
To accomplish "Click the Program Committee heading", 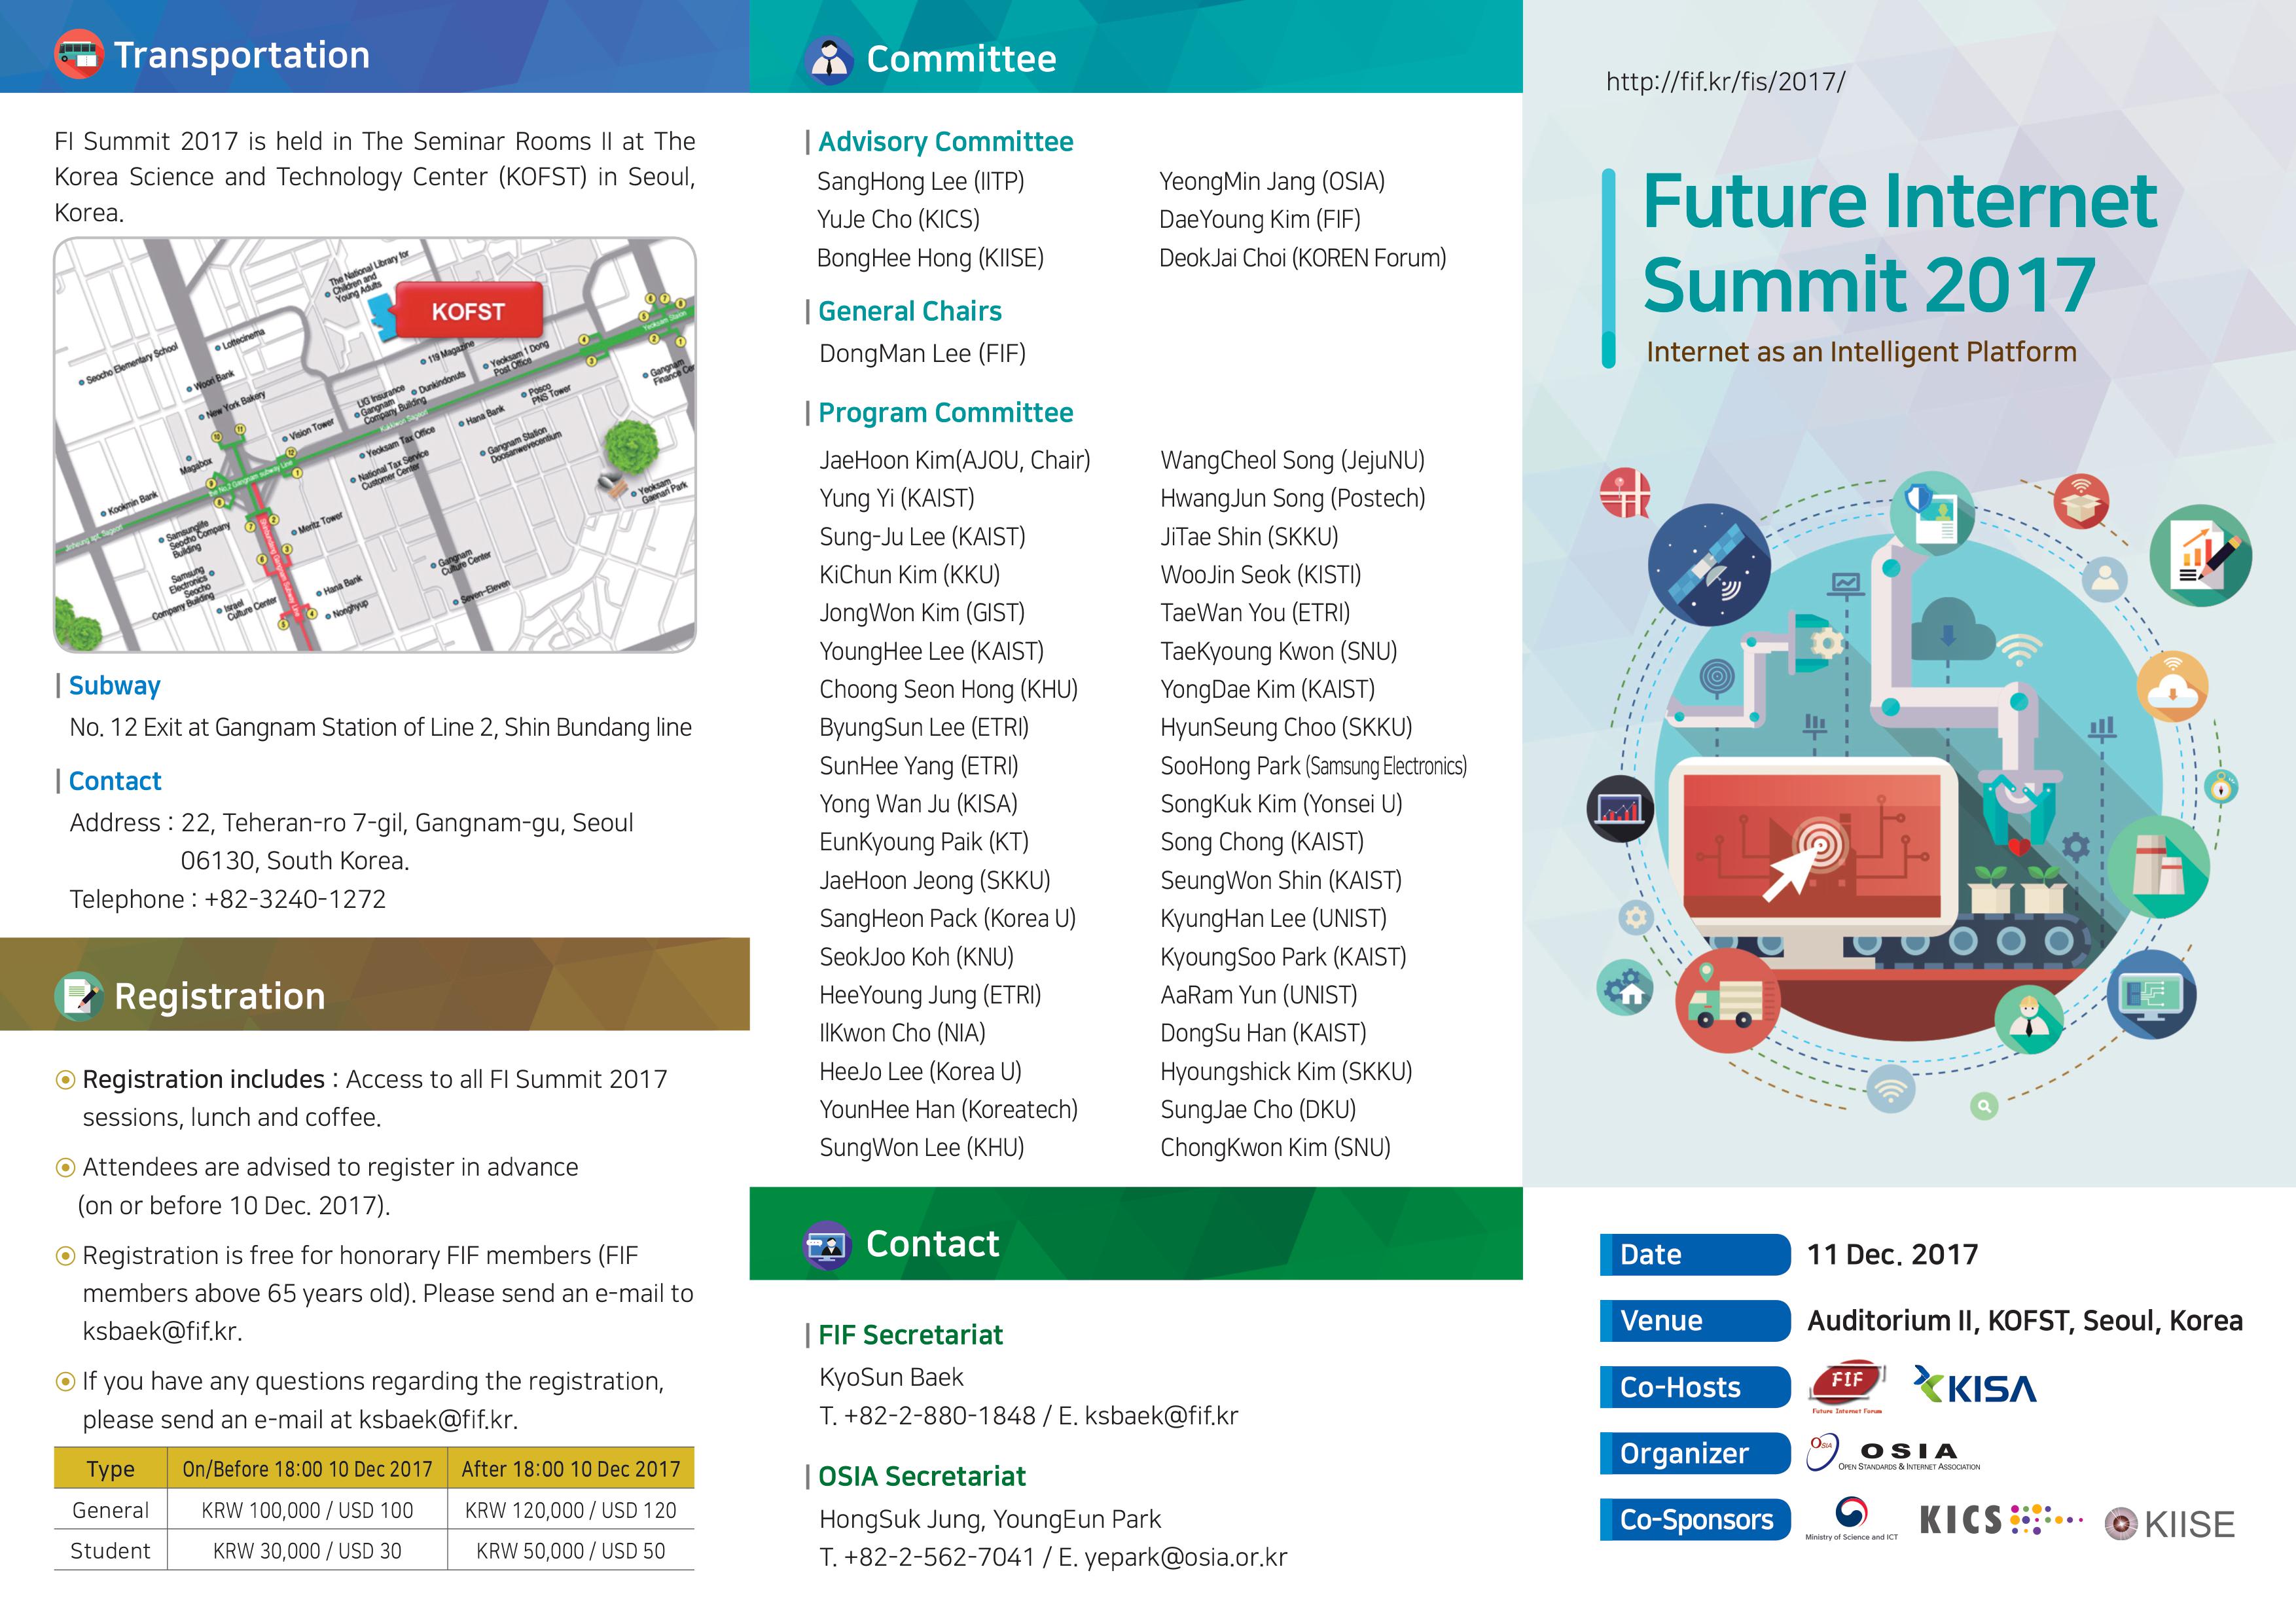I will [945, 413].
